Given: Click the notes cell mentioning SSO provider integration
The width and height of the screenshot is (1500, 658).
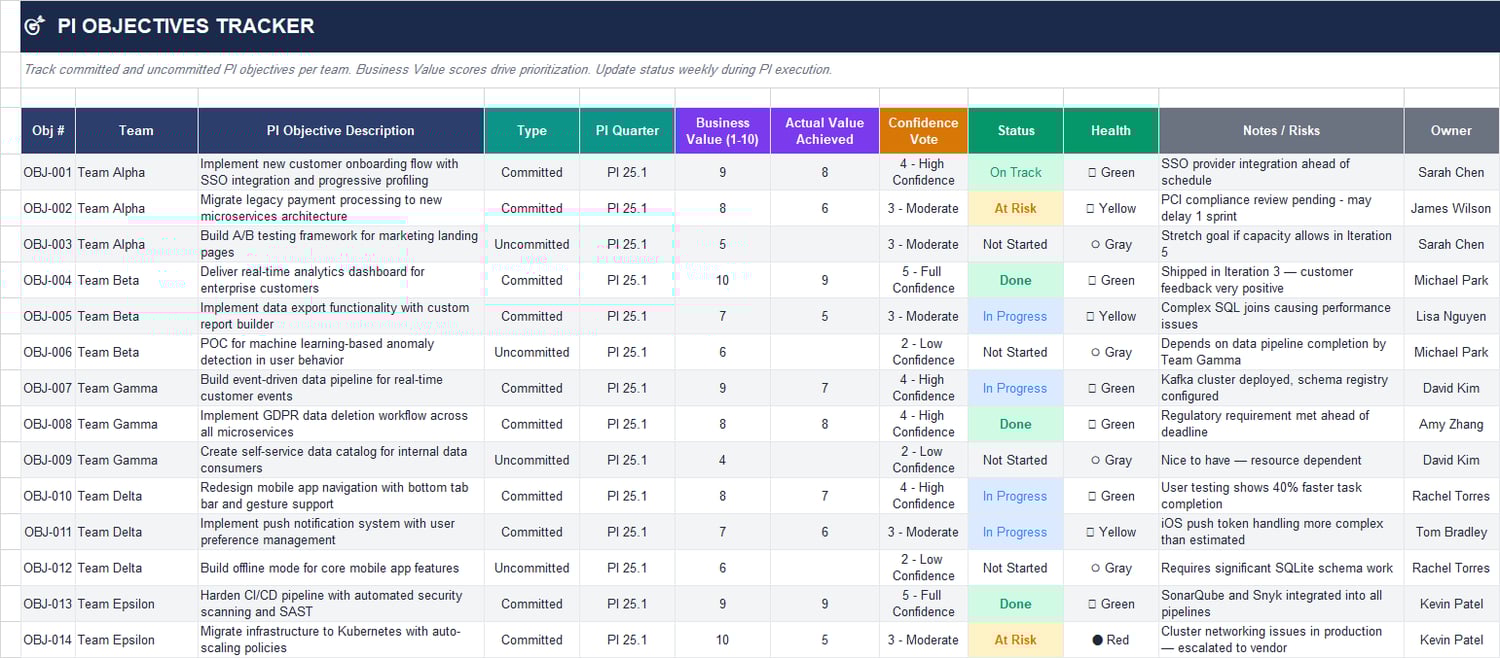Looking at the screenshot, I should (x=1280, y=171).
